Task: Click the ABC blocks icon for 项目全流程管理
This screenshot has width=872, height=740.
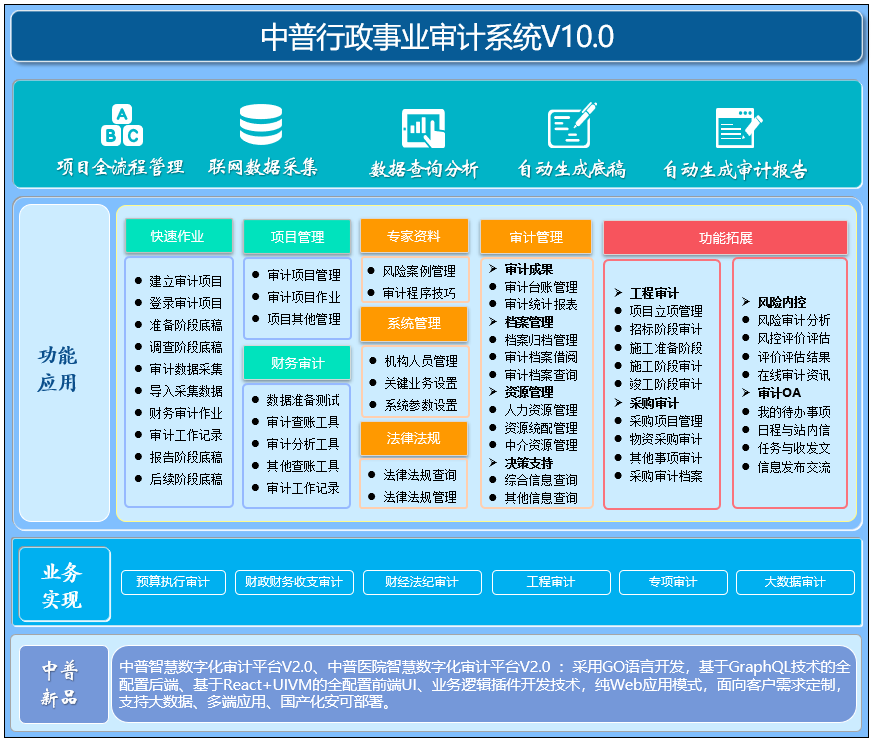Action: (x=122, y=125)
